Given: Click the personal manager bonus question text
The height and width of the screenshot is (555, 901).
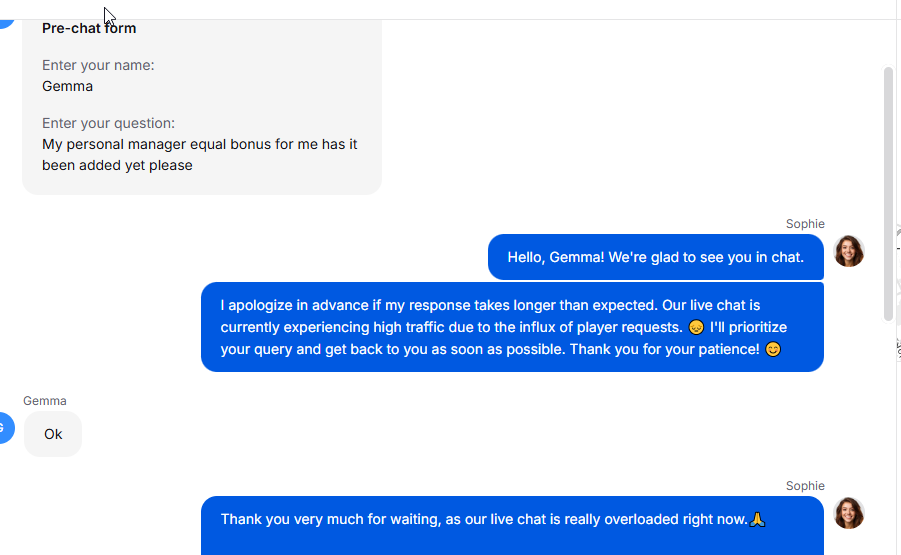Looking at the screenshot, I should [x=199, y=154].
